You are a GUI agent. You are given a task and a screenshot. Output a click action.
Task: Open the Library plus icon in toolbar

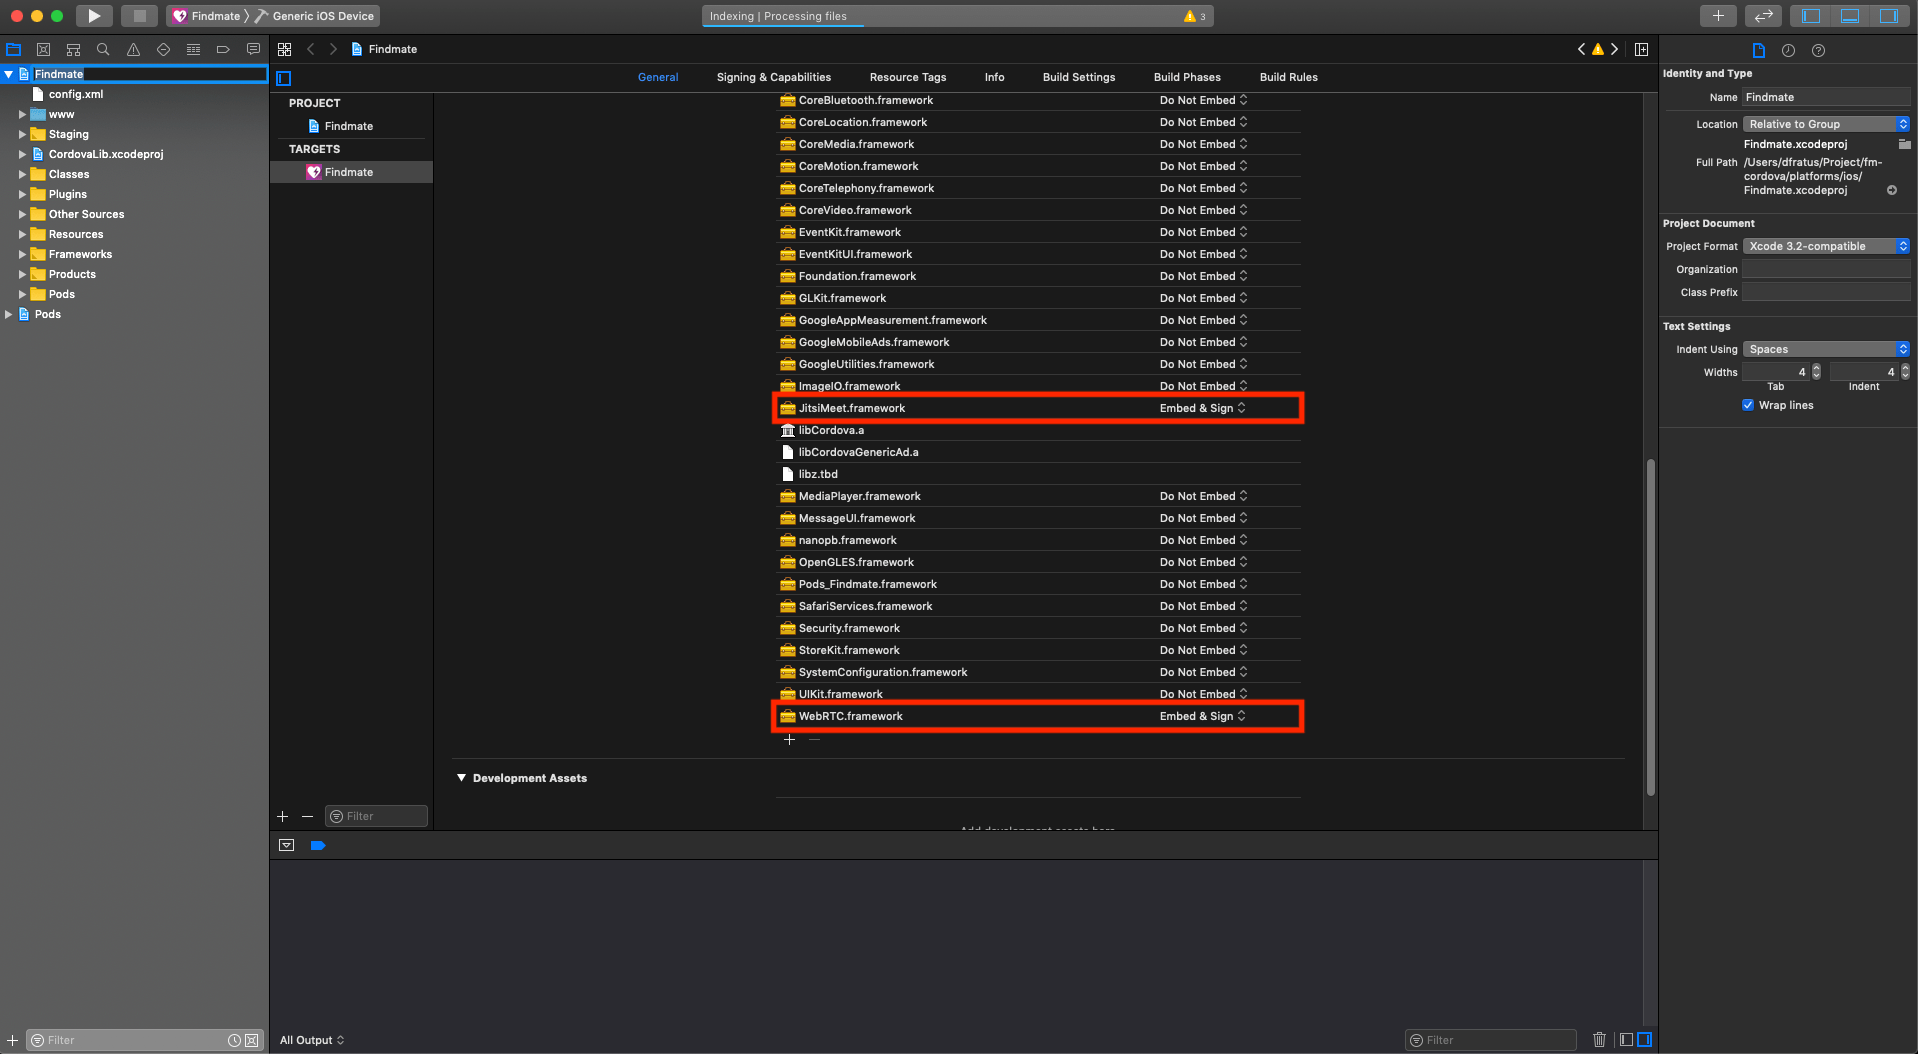pyautogui.click(x=1718, y=16)
